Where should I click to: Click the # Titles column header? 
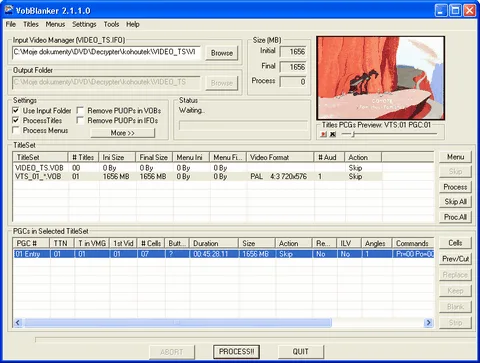[x=83, y=157]
